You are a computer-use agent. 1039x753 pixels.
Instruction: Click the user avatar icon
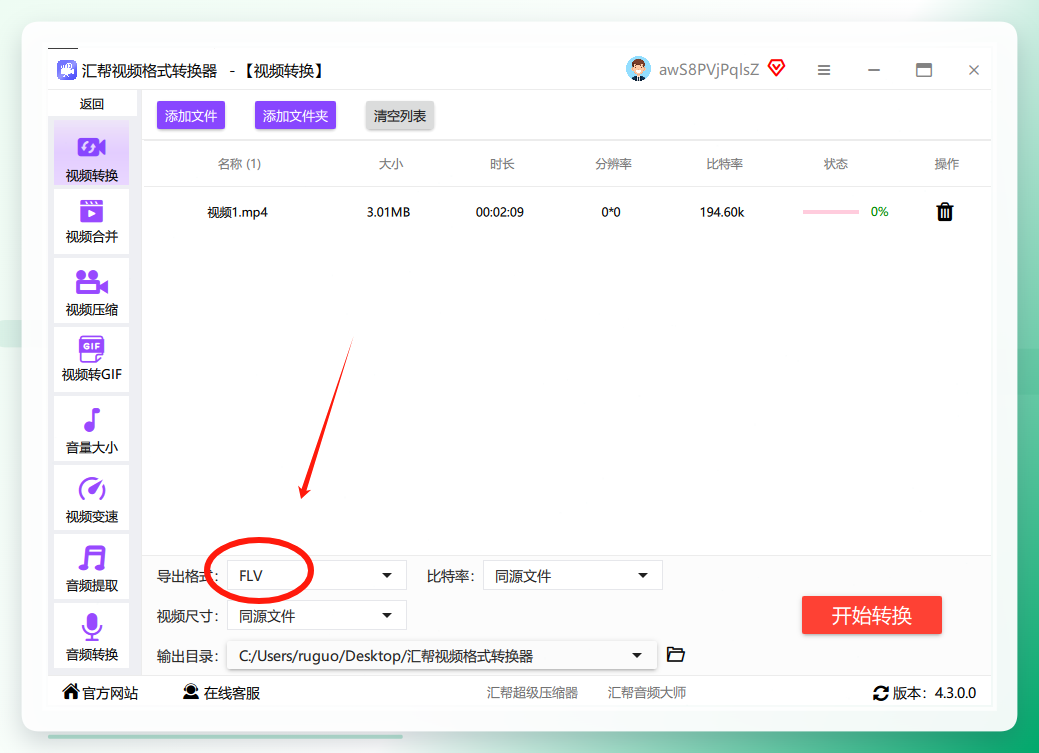pos(638,69)
